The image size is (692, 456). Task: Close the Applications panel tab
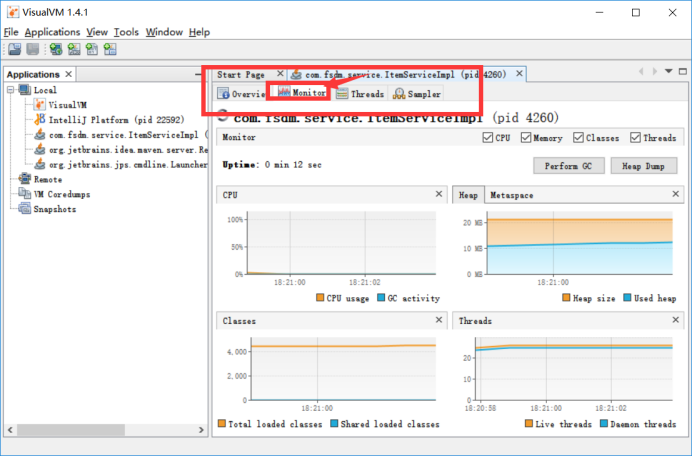[x=68, y=74]
